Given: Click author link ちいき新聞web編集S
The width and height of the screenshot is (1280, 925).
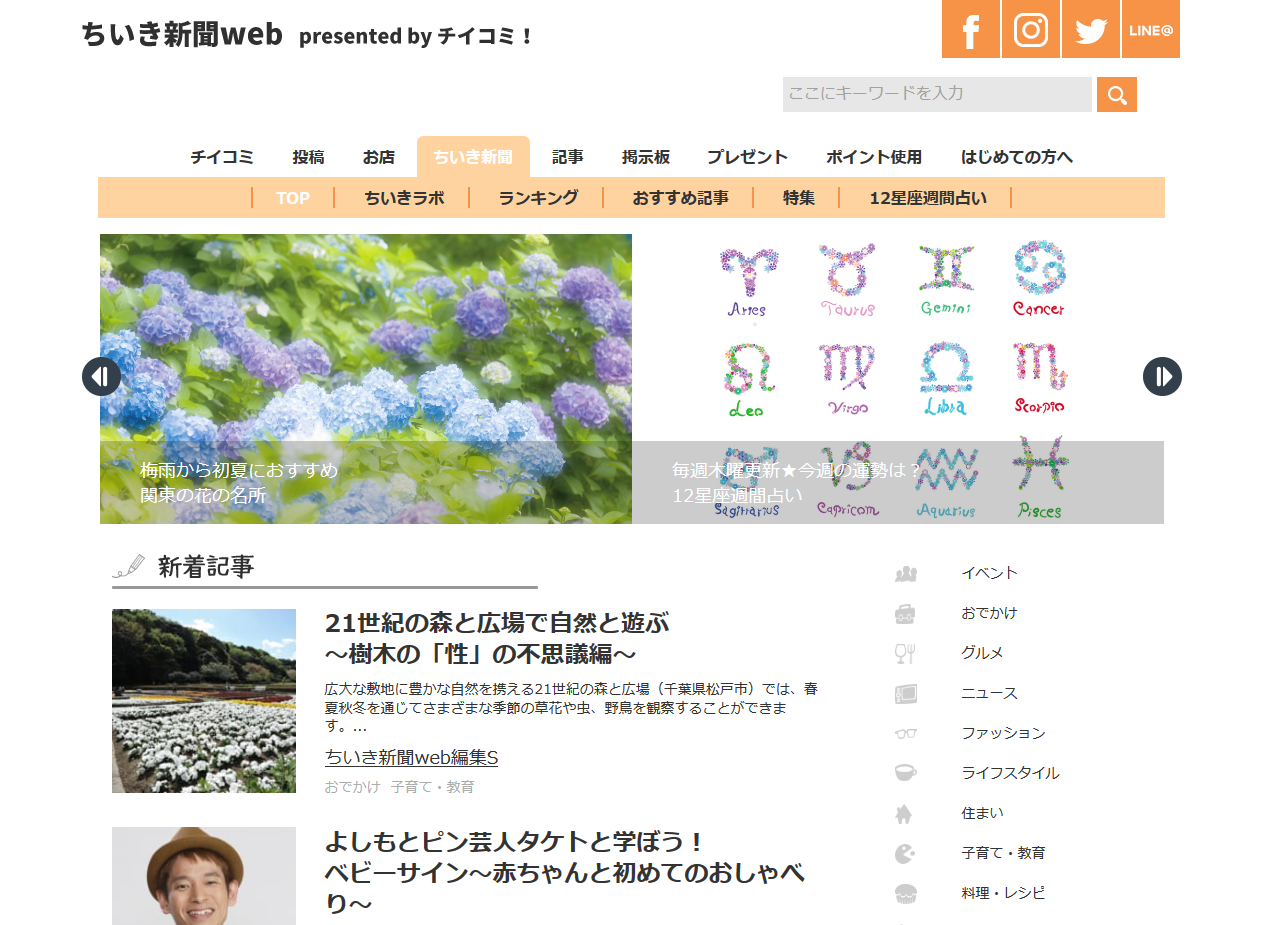Looking at the screenshot, I should coord(411,758).
